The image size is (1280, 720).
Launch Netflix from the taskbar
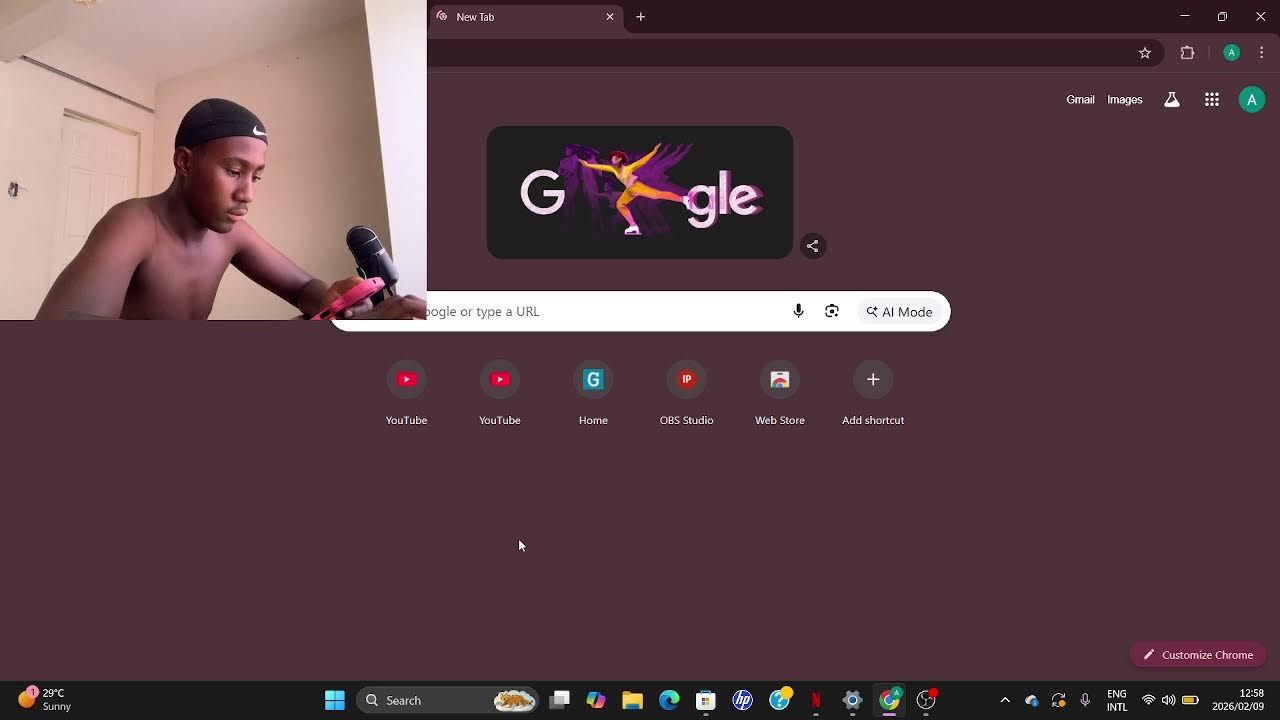(x=816, y=700)
